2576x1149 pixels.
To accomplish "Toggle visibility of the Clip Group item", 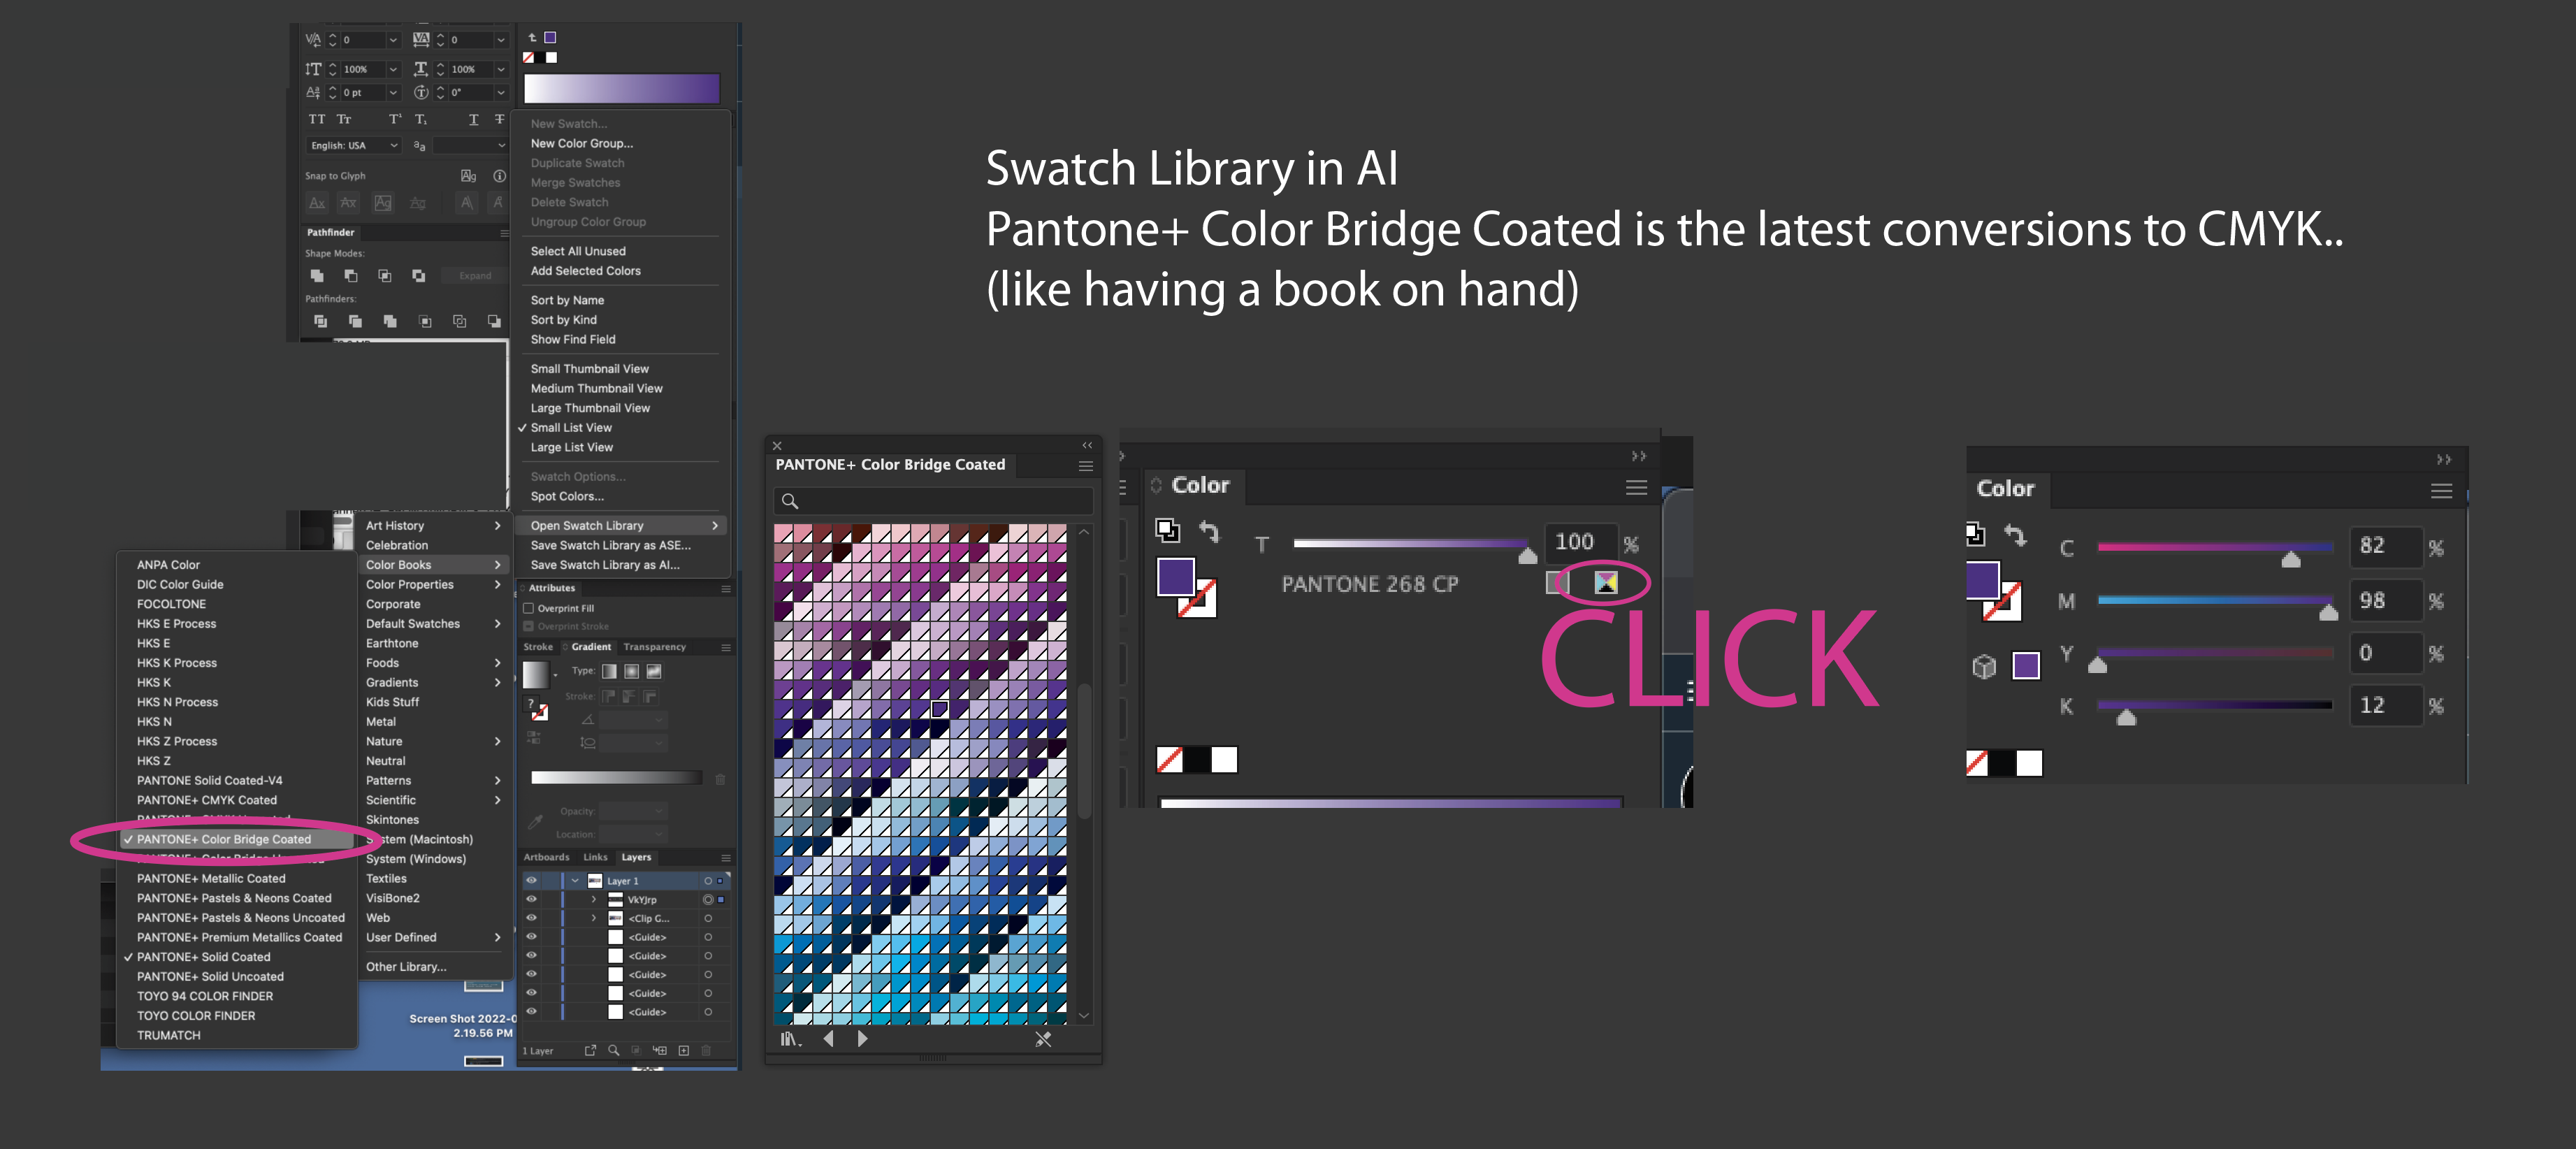I will (x=531, y=917).
